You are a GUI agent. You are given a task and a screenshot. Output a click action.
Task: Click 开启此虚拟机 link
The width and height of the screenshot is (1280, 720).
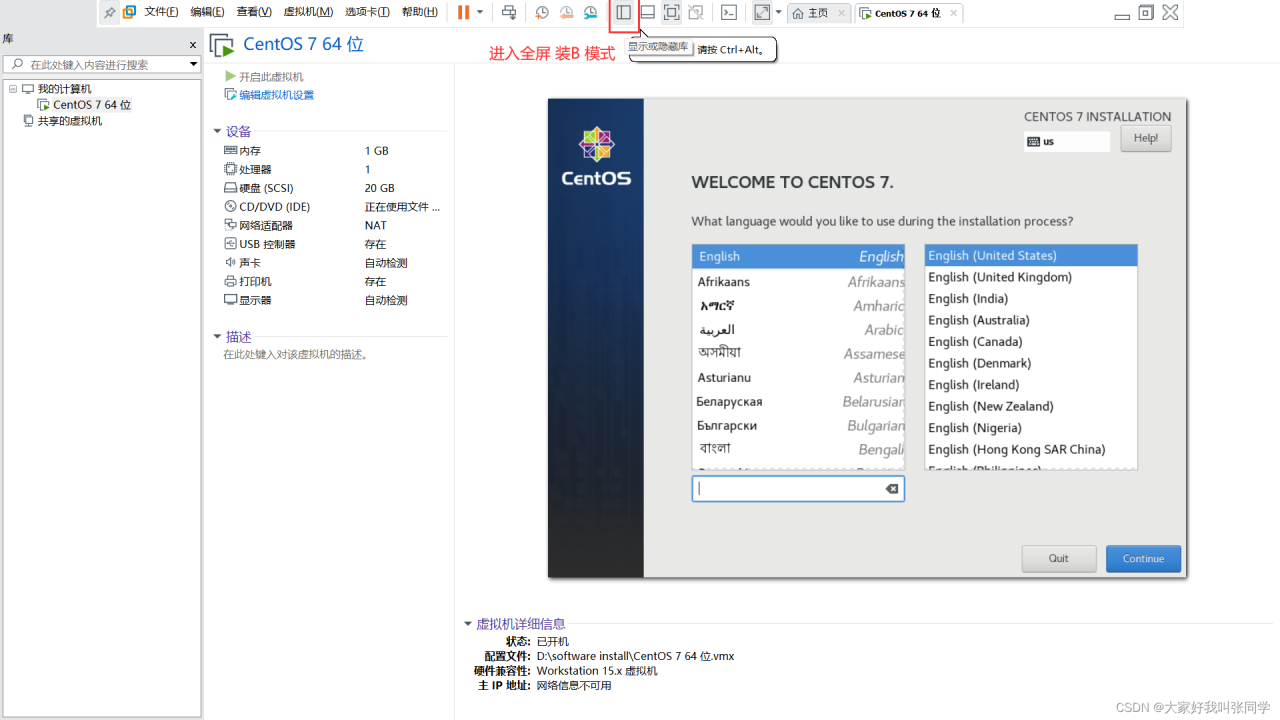tap(271, 77)
